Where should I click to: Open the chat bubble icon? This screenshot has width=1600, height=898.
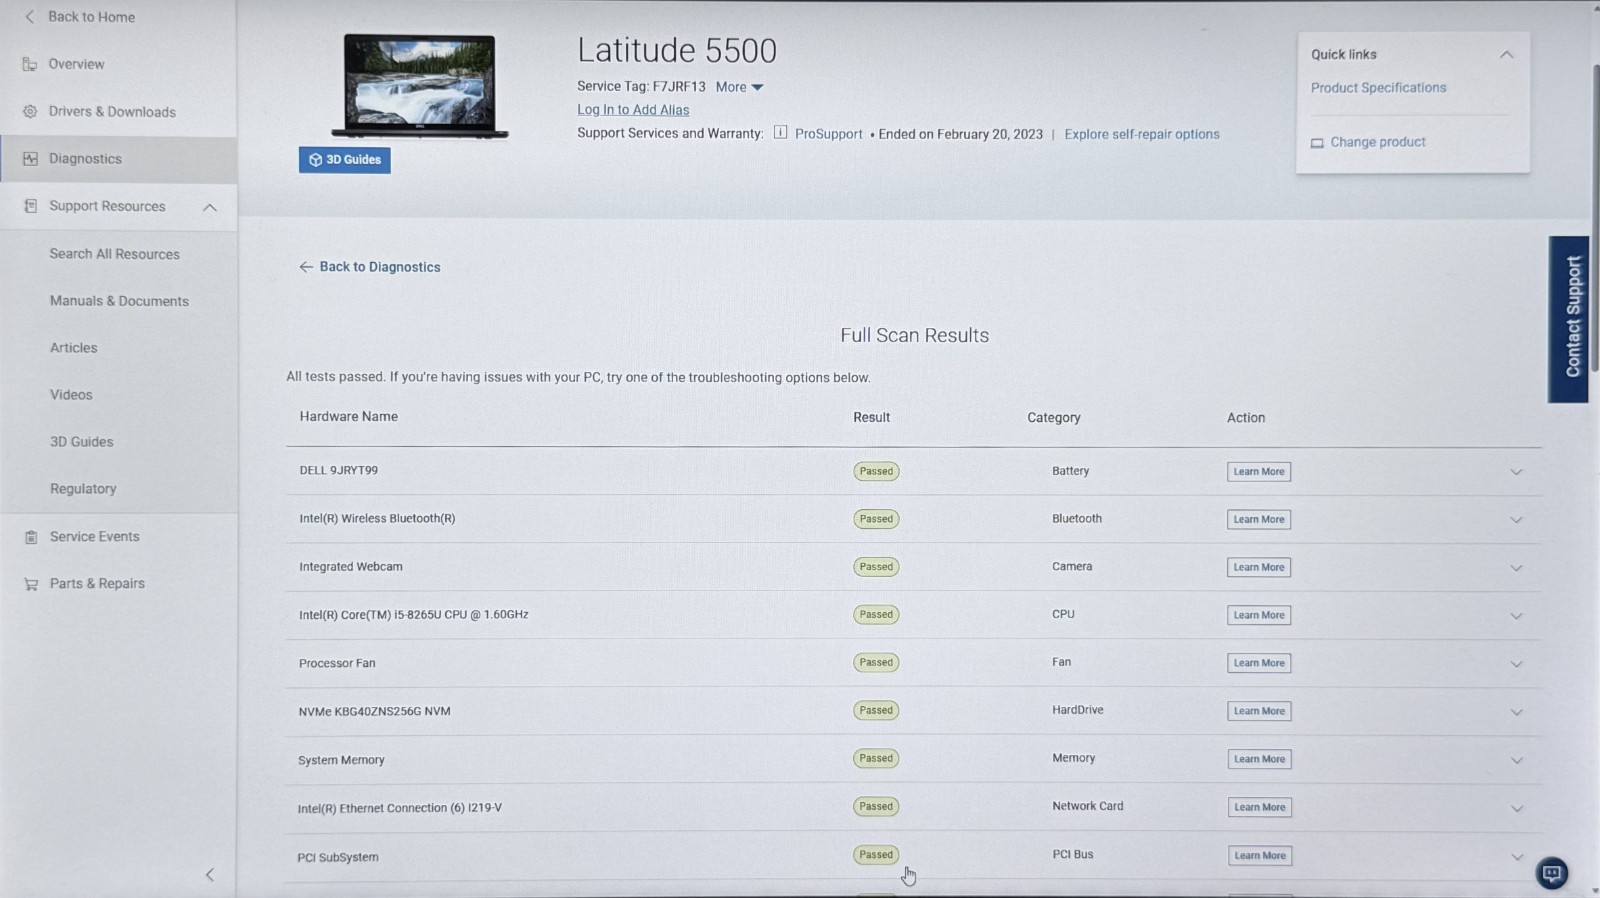pyautogui.click(x=1552, y=873)
